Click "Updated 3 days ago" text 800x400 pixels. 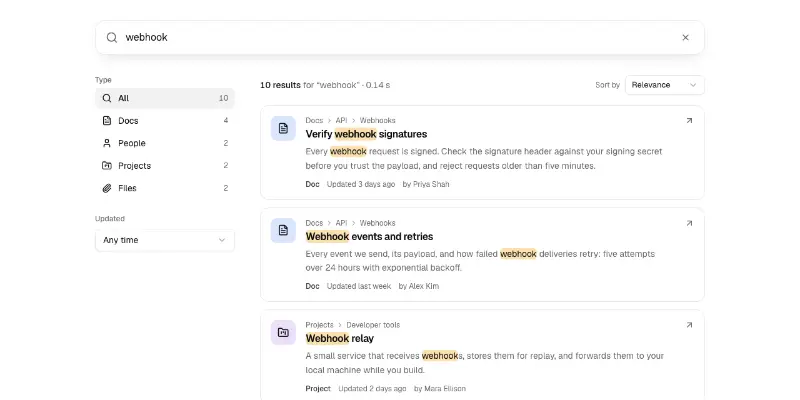[x=361, y=184]
